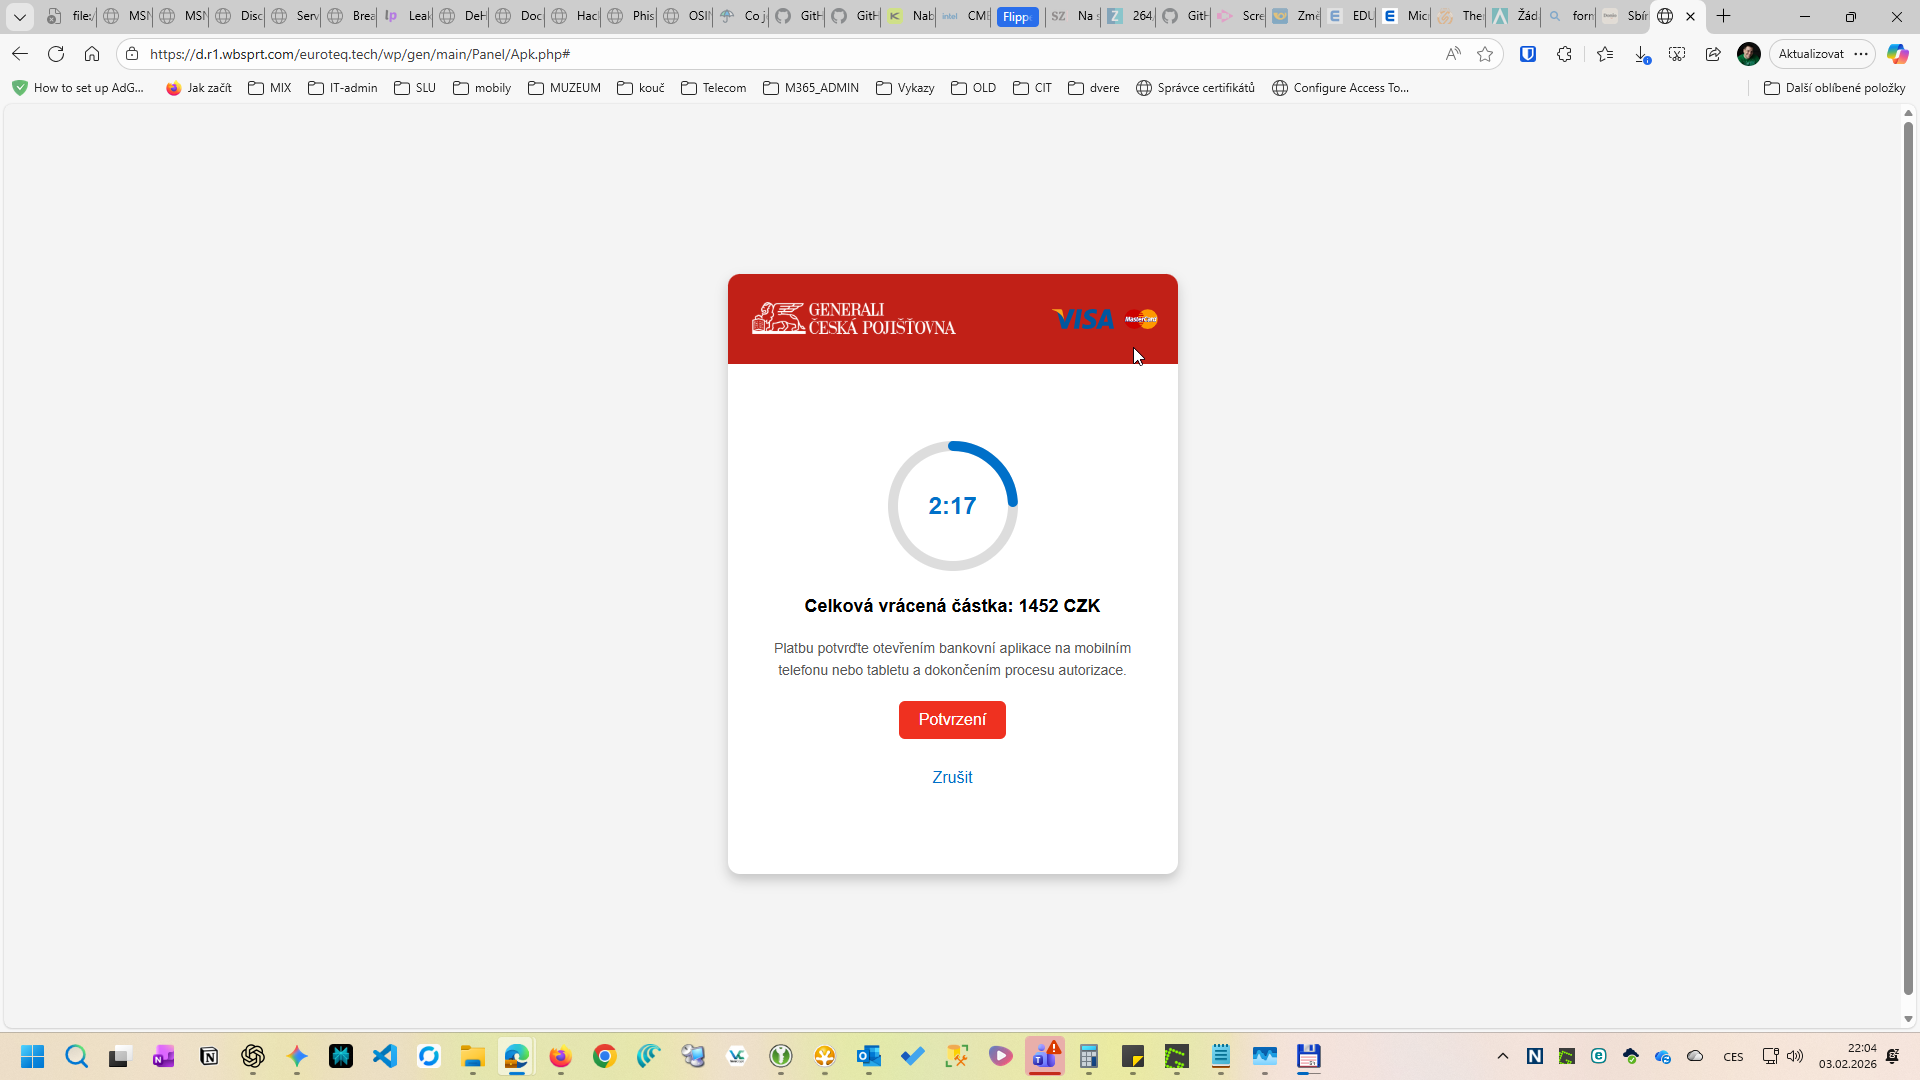The height and width of the screenshot is (1080, 1920).
Task: Click the countdown timer progress ring
Action: (952, 506)
